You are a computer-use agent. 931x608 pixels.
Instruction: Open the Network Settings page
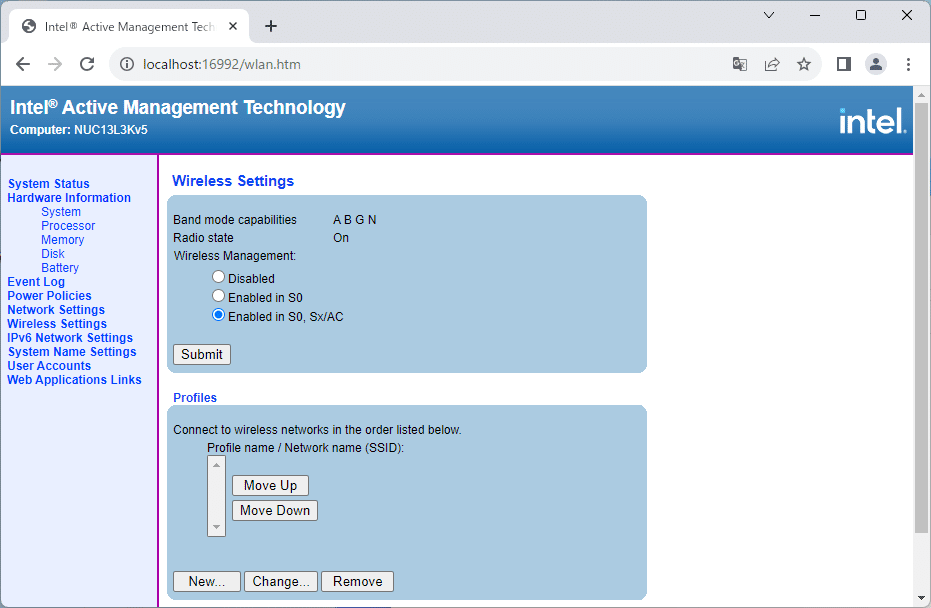tap(56, 310)
